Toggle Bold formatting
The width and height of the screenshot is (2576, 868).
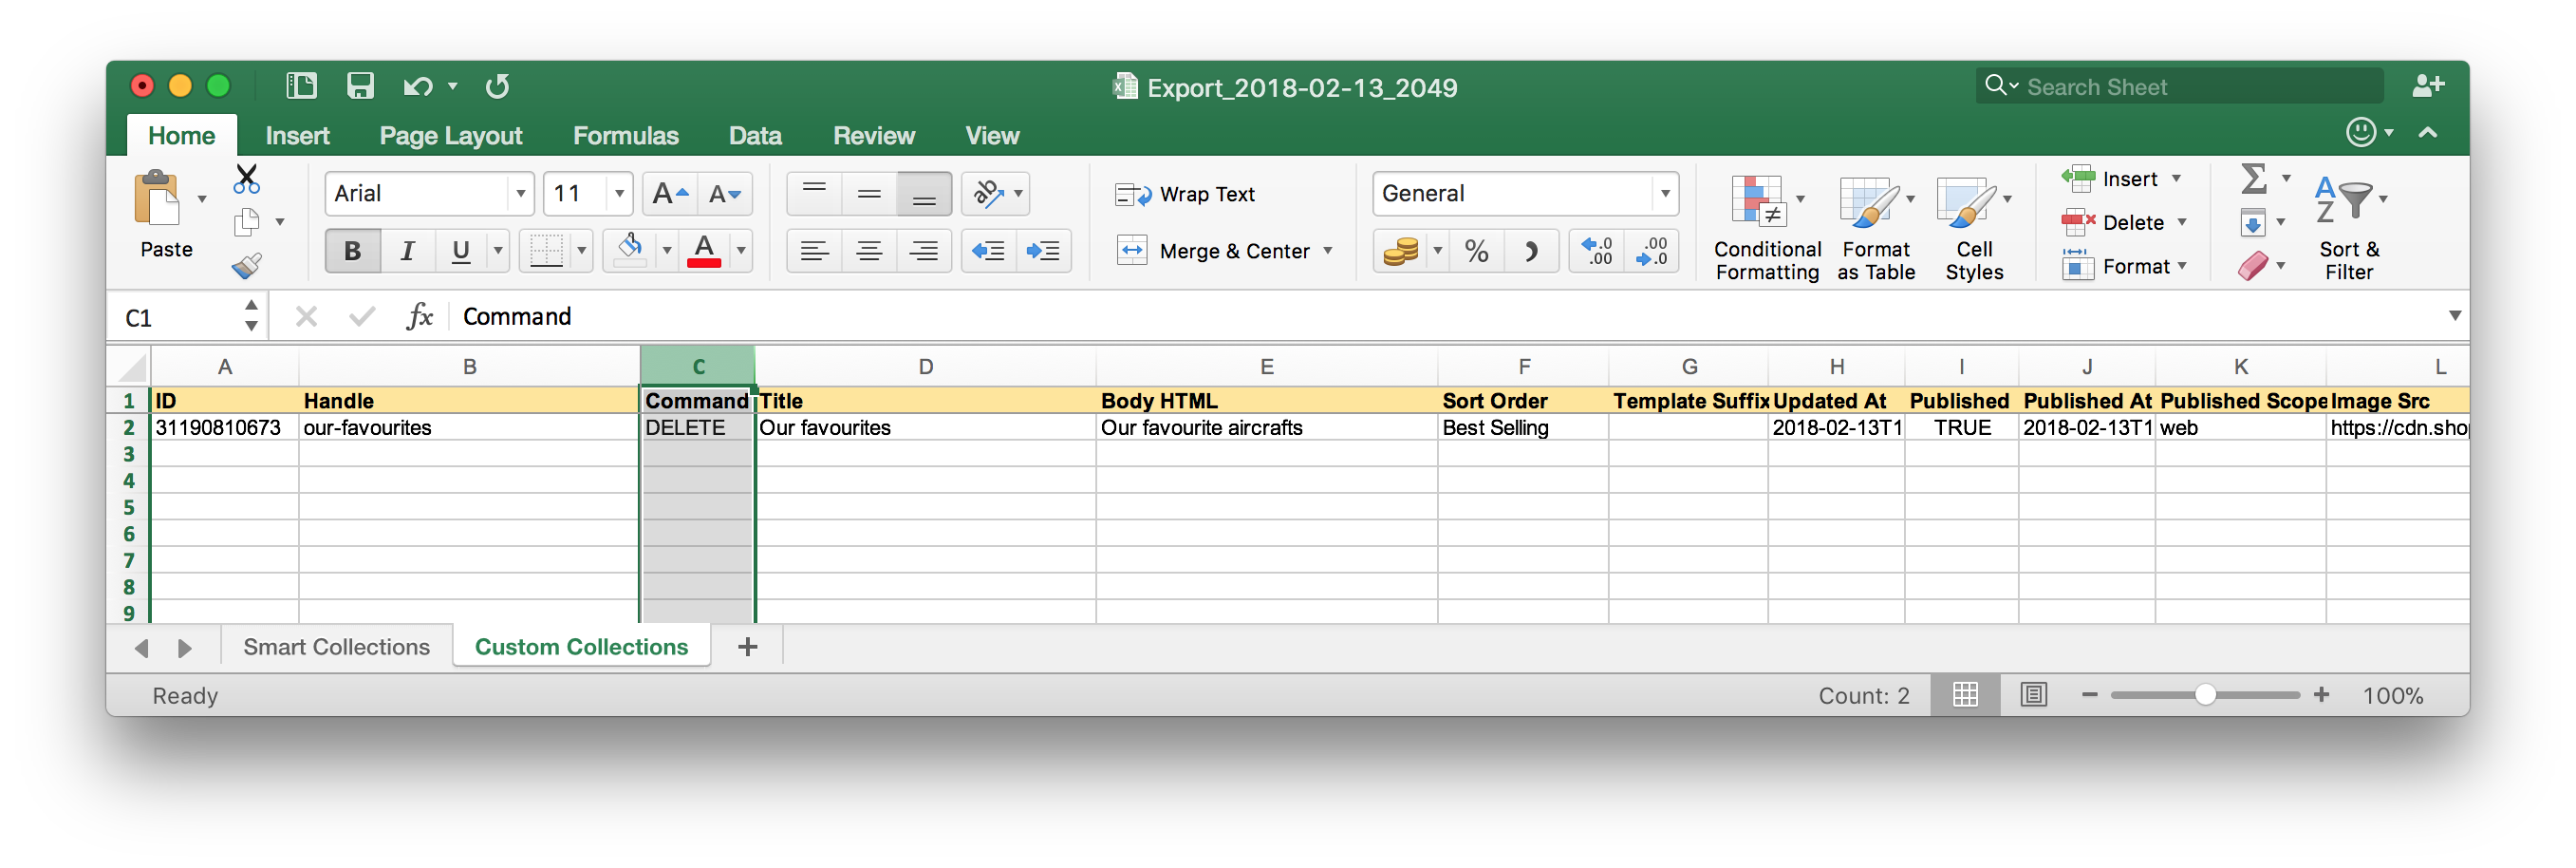(352, 251)
